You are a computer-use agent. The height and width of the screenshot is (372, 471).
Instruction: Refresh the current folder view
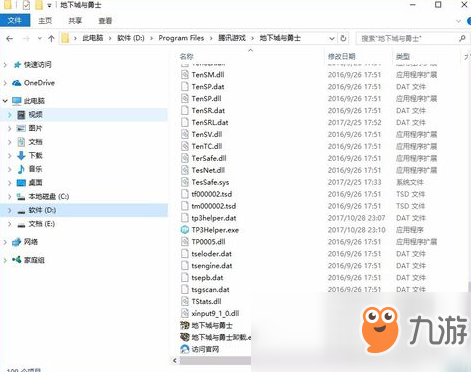(x=343, y=39)
